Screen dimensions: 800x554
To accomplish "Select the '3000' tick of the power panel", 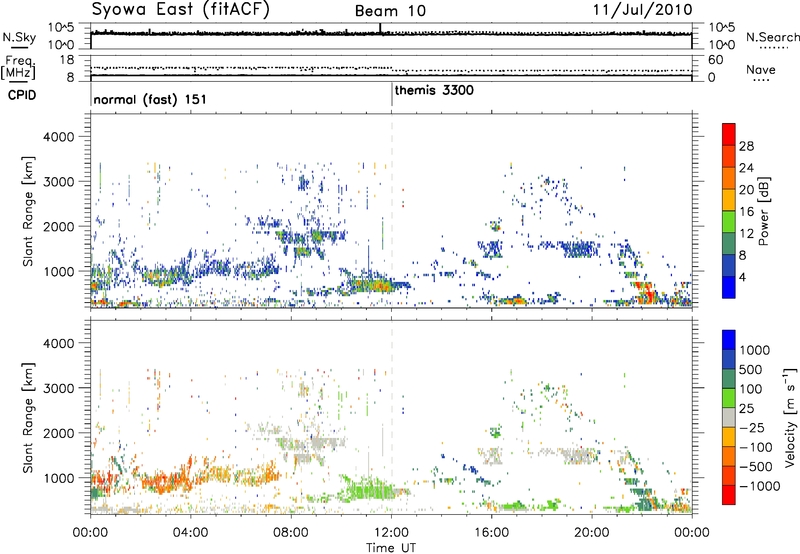I will click(x=58, y=182).
